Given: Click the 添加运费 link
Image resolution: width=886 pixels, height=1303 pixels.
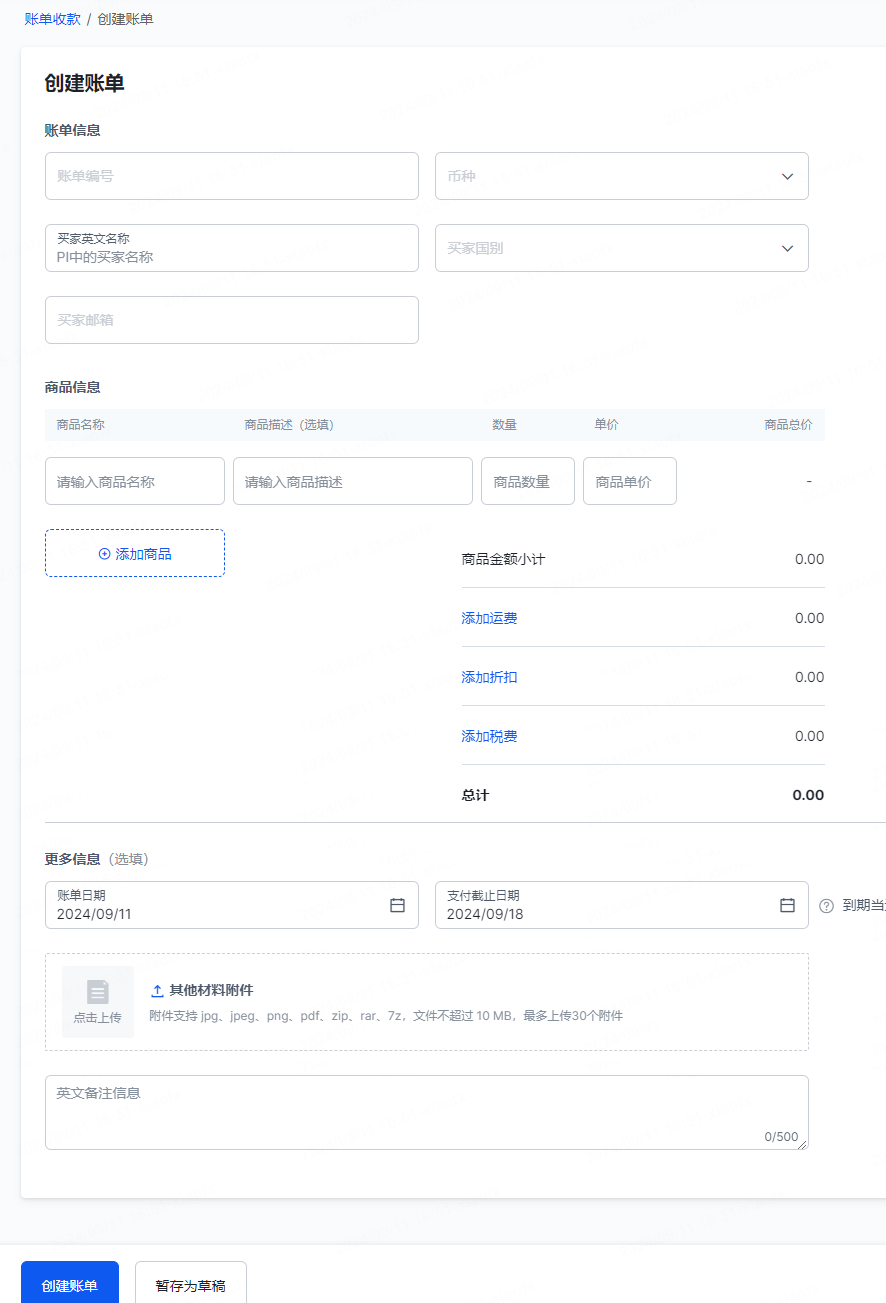Looking at the screenshot, I should coord(489,618).
